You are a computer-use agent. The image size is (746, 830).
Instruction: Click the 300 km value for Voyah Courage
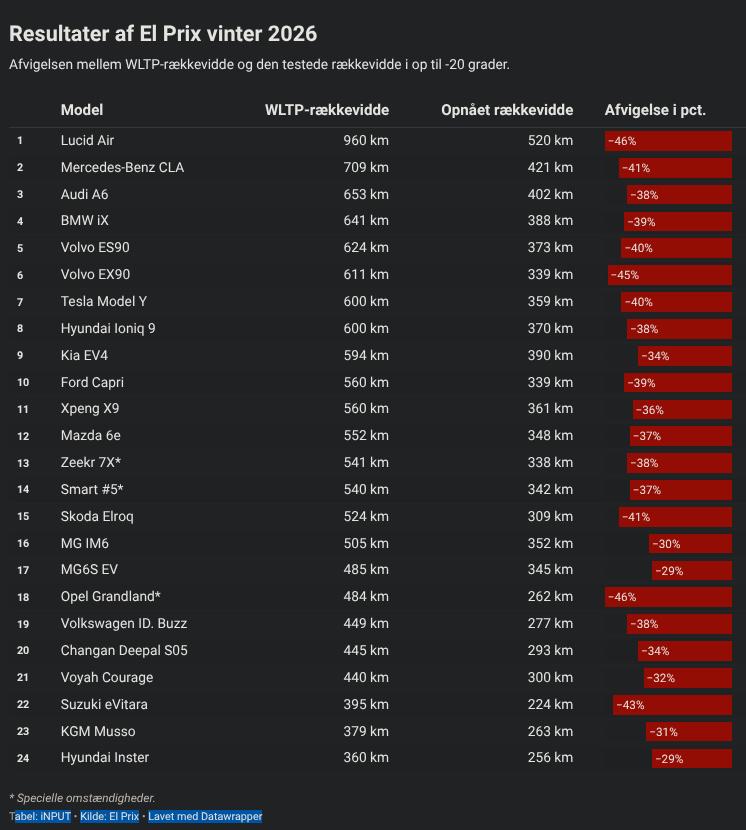pyautogui.click(x=550, y=678)
